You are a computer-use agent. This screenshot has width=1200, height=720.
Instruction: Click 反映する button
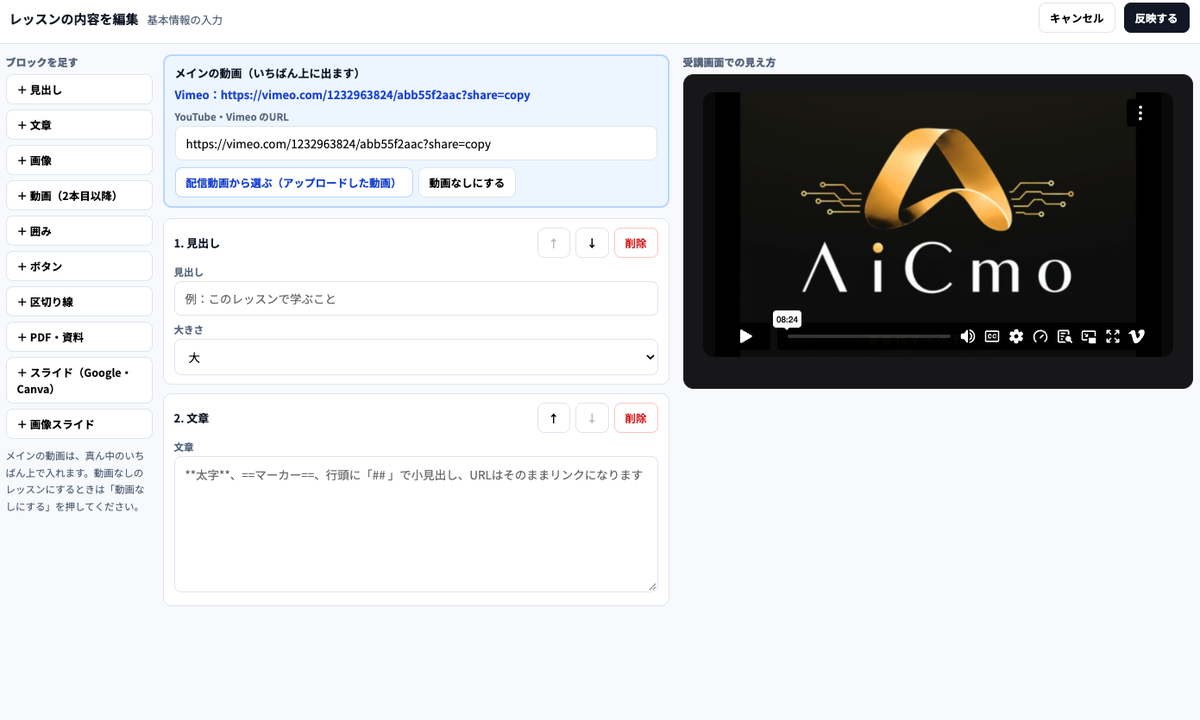tap(1157, 18)
